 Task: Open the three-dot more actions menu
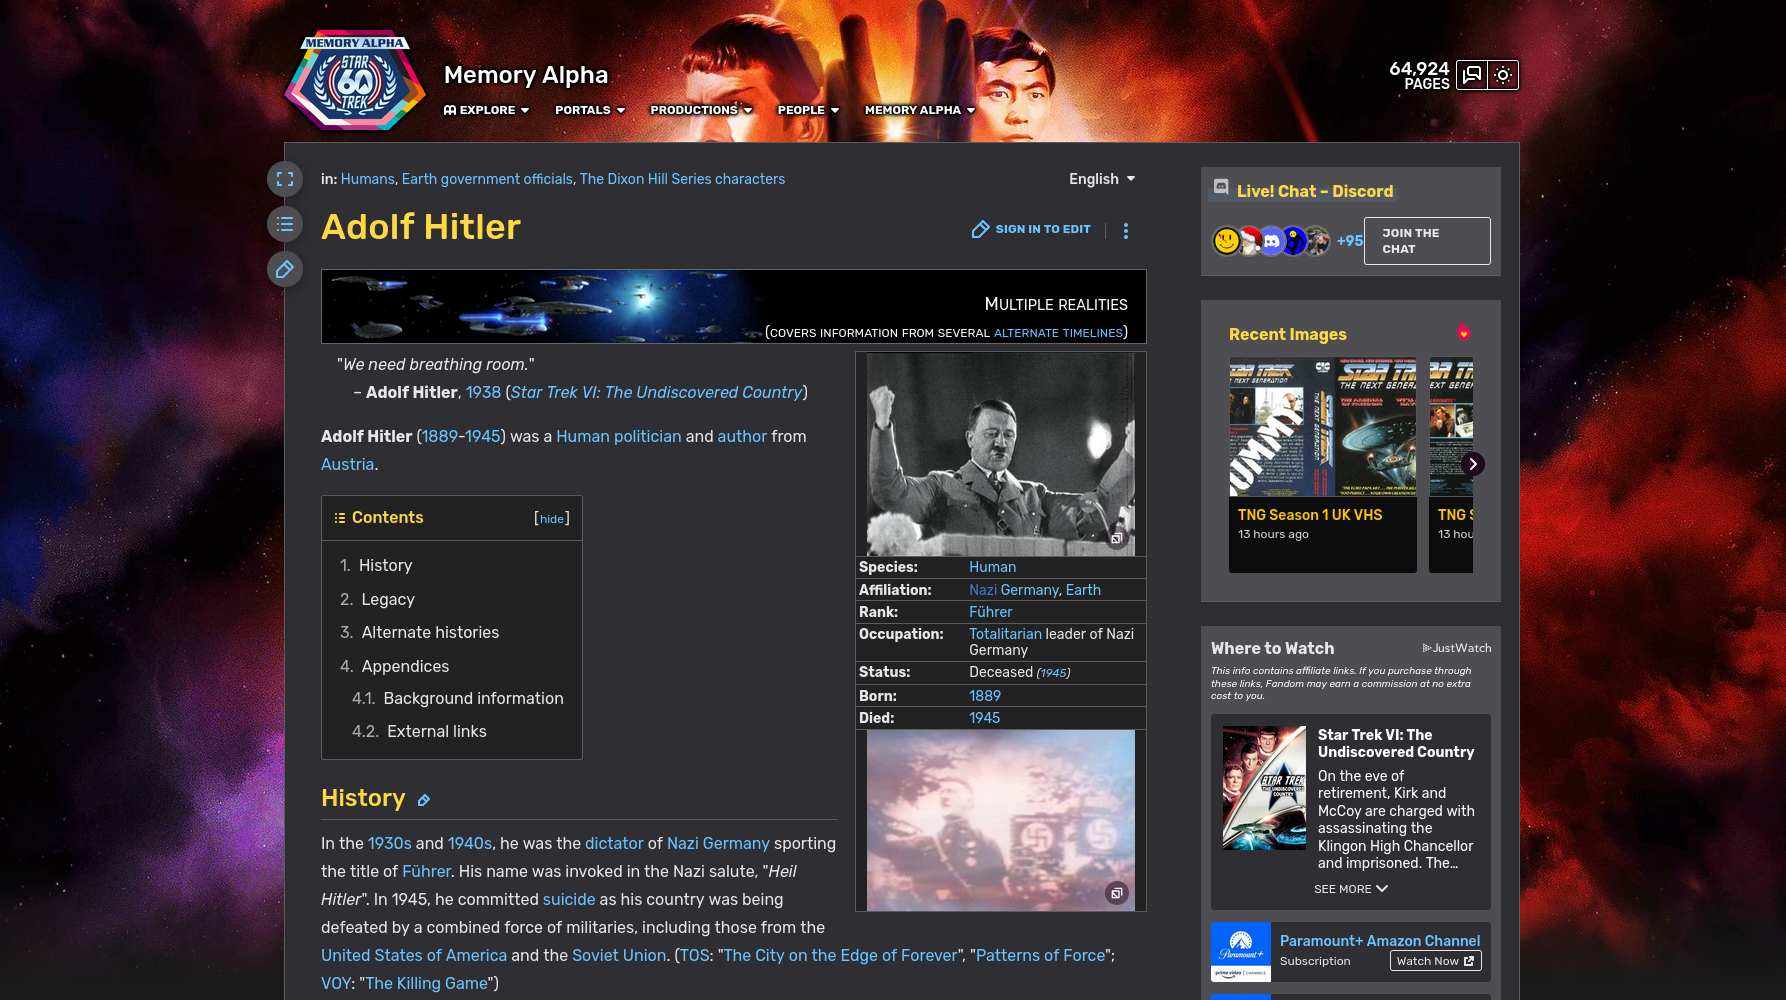[1126, 231]
